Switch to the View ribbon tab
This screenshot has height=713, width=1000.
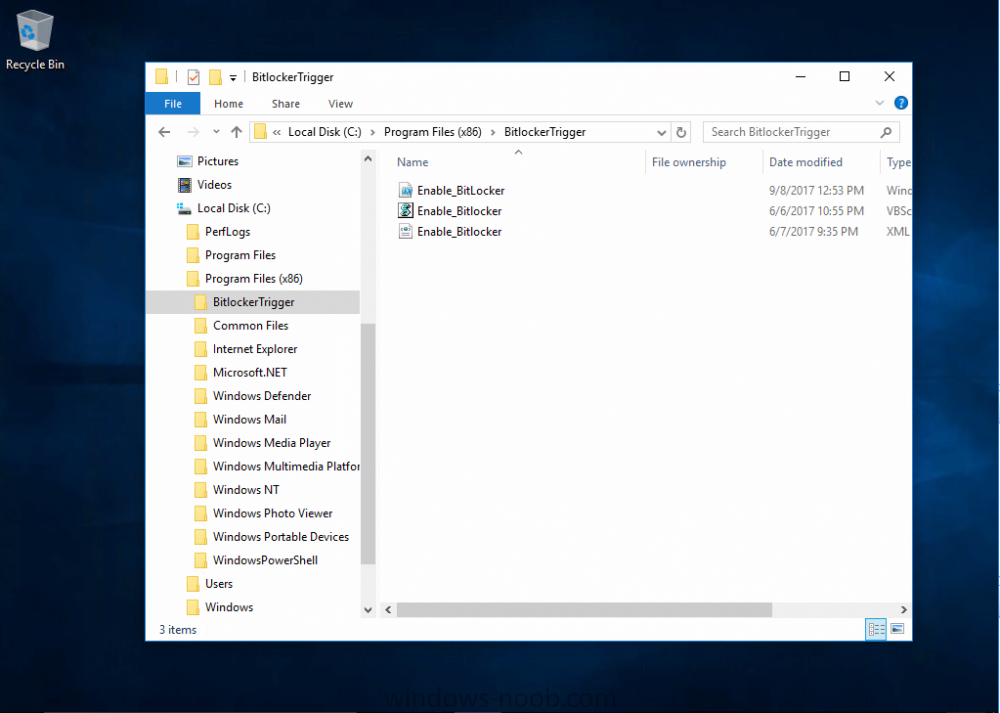pos(340,103)
